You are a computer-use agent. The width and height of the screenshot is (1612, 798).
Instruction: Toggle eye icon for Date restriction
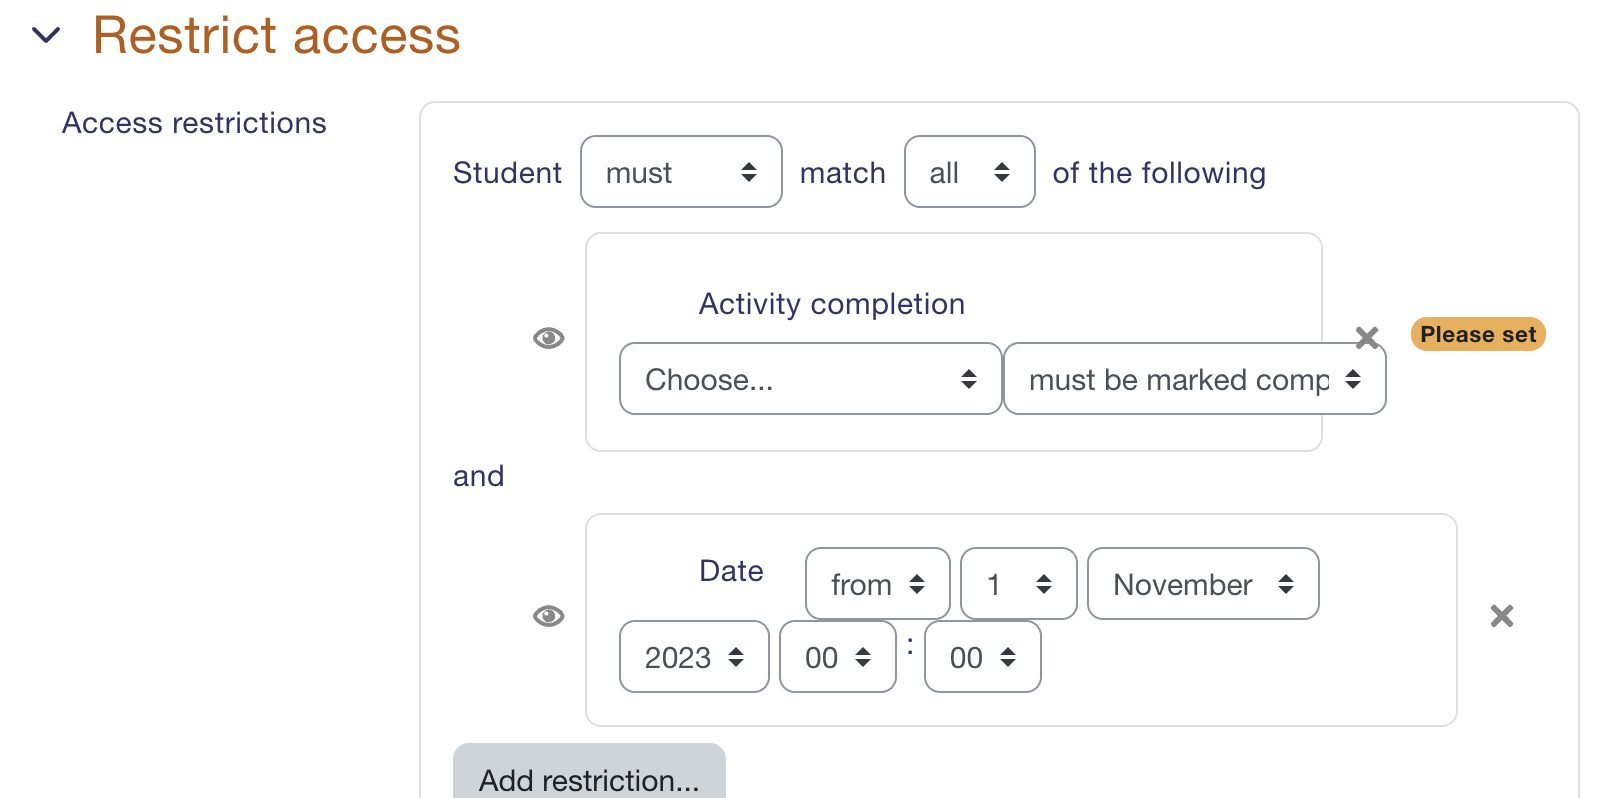pos(549,616)
